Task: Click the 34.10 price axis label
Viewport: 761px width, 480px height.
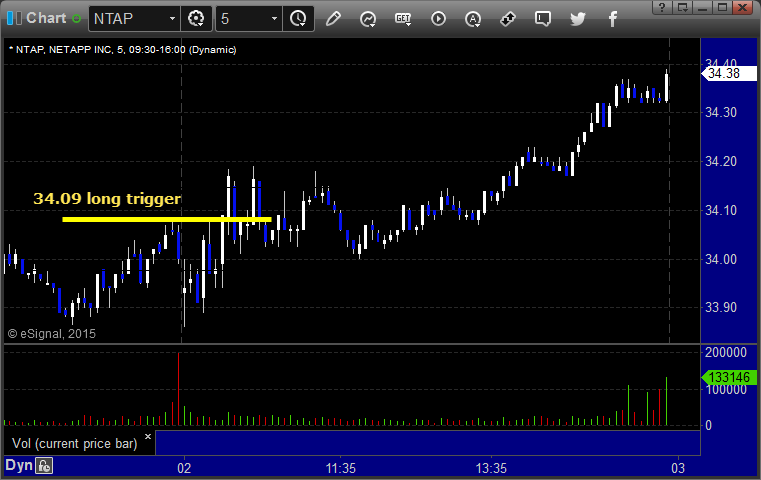Action: tap(721, 211)
